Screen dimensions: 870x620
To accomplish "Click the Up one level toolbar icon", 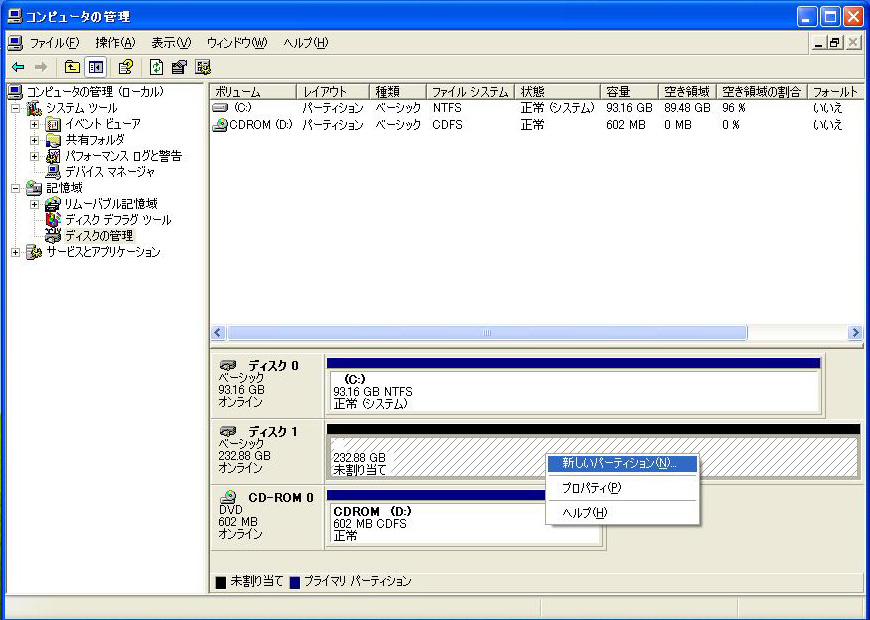I will coord(72,67).
